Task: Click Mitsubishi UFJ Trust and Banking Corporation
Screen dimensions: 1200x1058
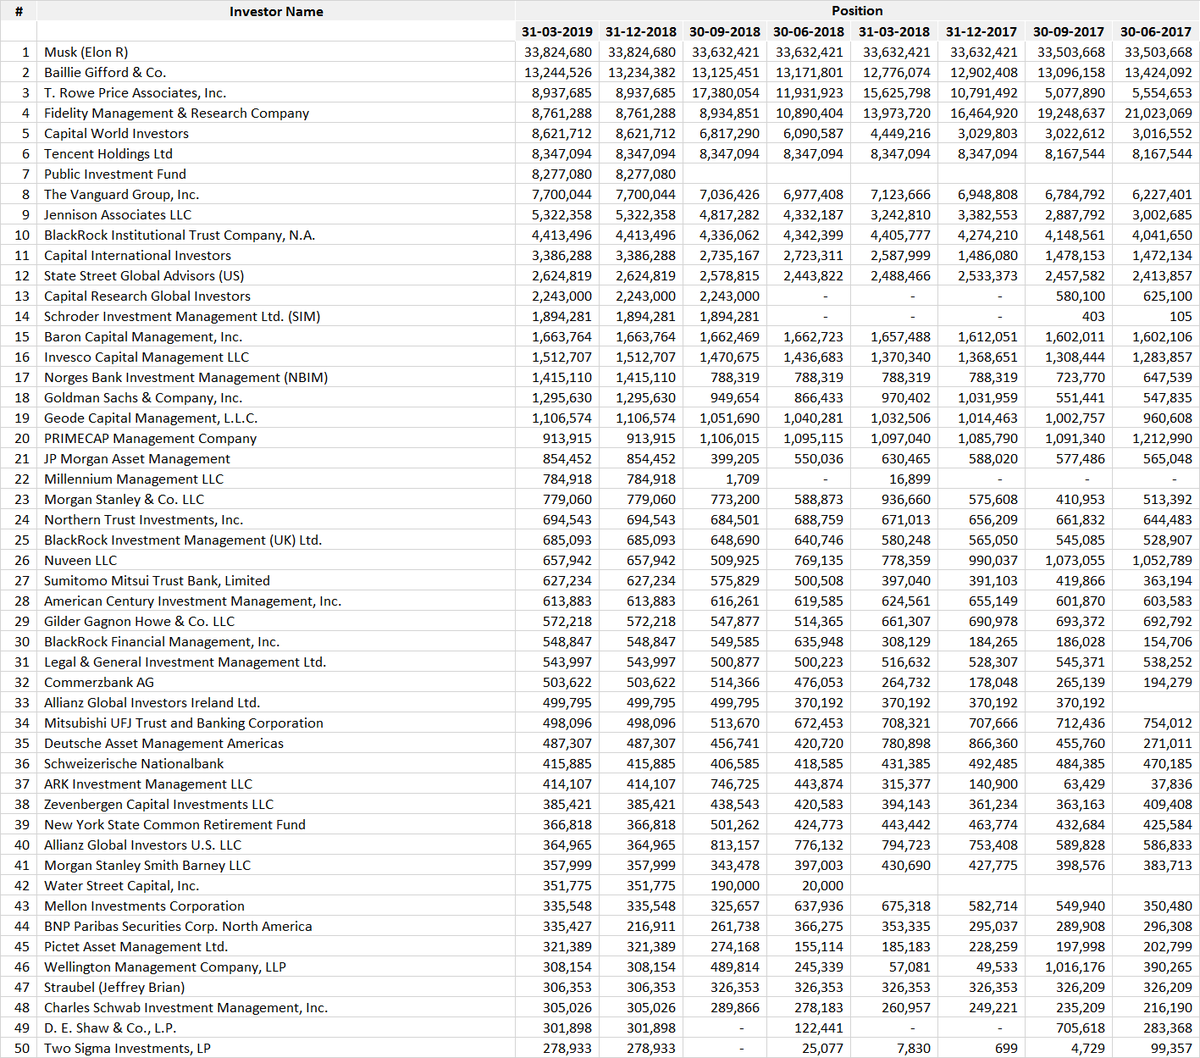Action: [x=184, y=723]
